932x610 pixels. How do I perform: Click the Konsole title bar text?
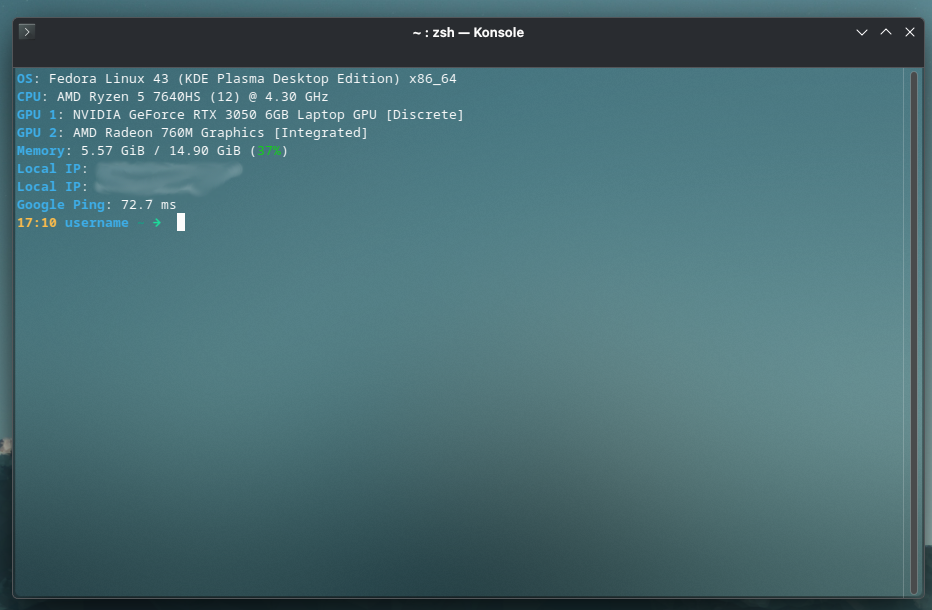coord(468,33)
